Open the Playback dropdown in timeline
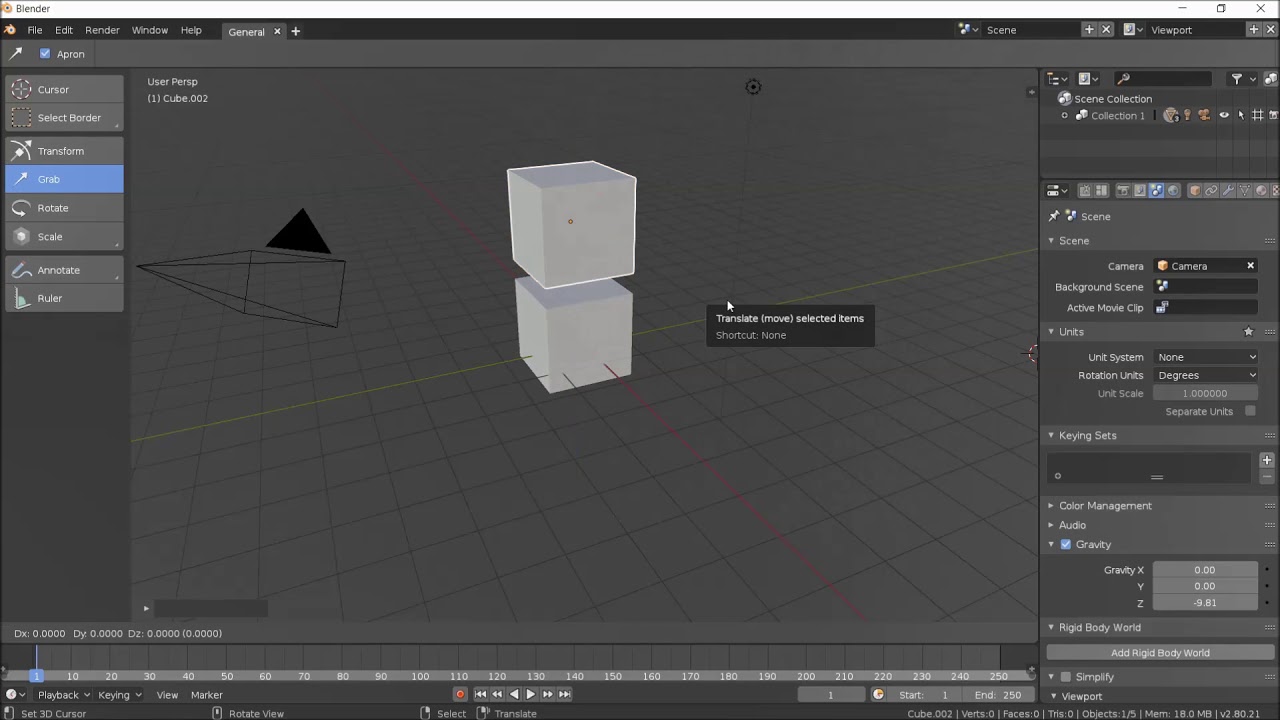Viewport: 1280px width, 720px height. tap(63, 694)
